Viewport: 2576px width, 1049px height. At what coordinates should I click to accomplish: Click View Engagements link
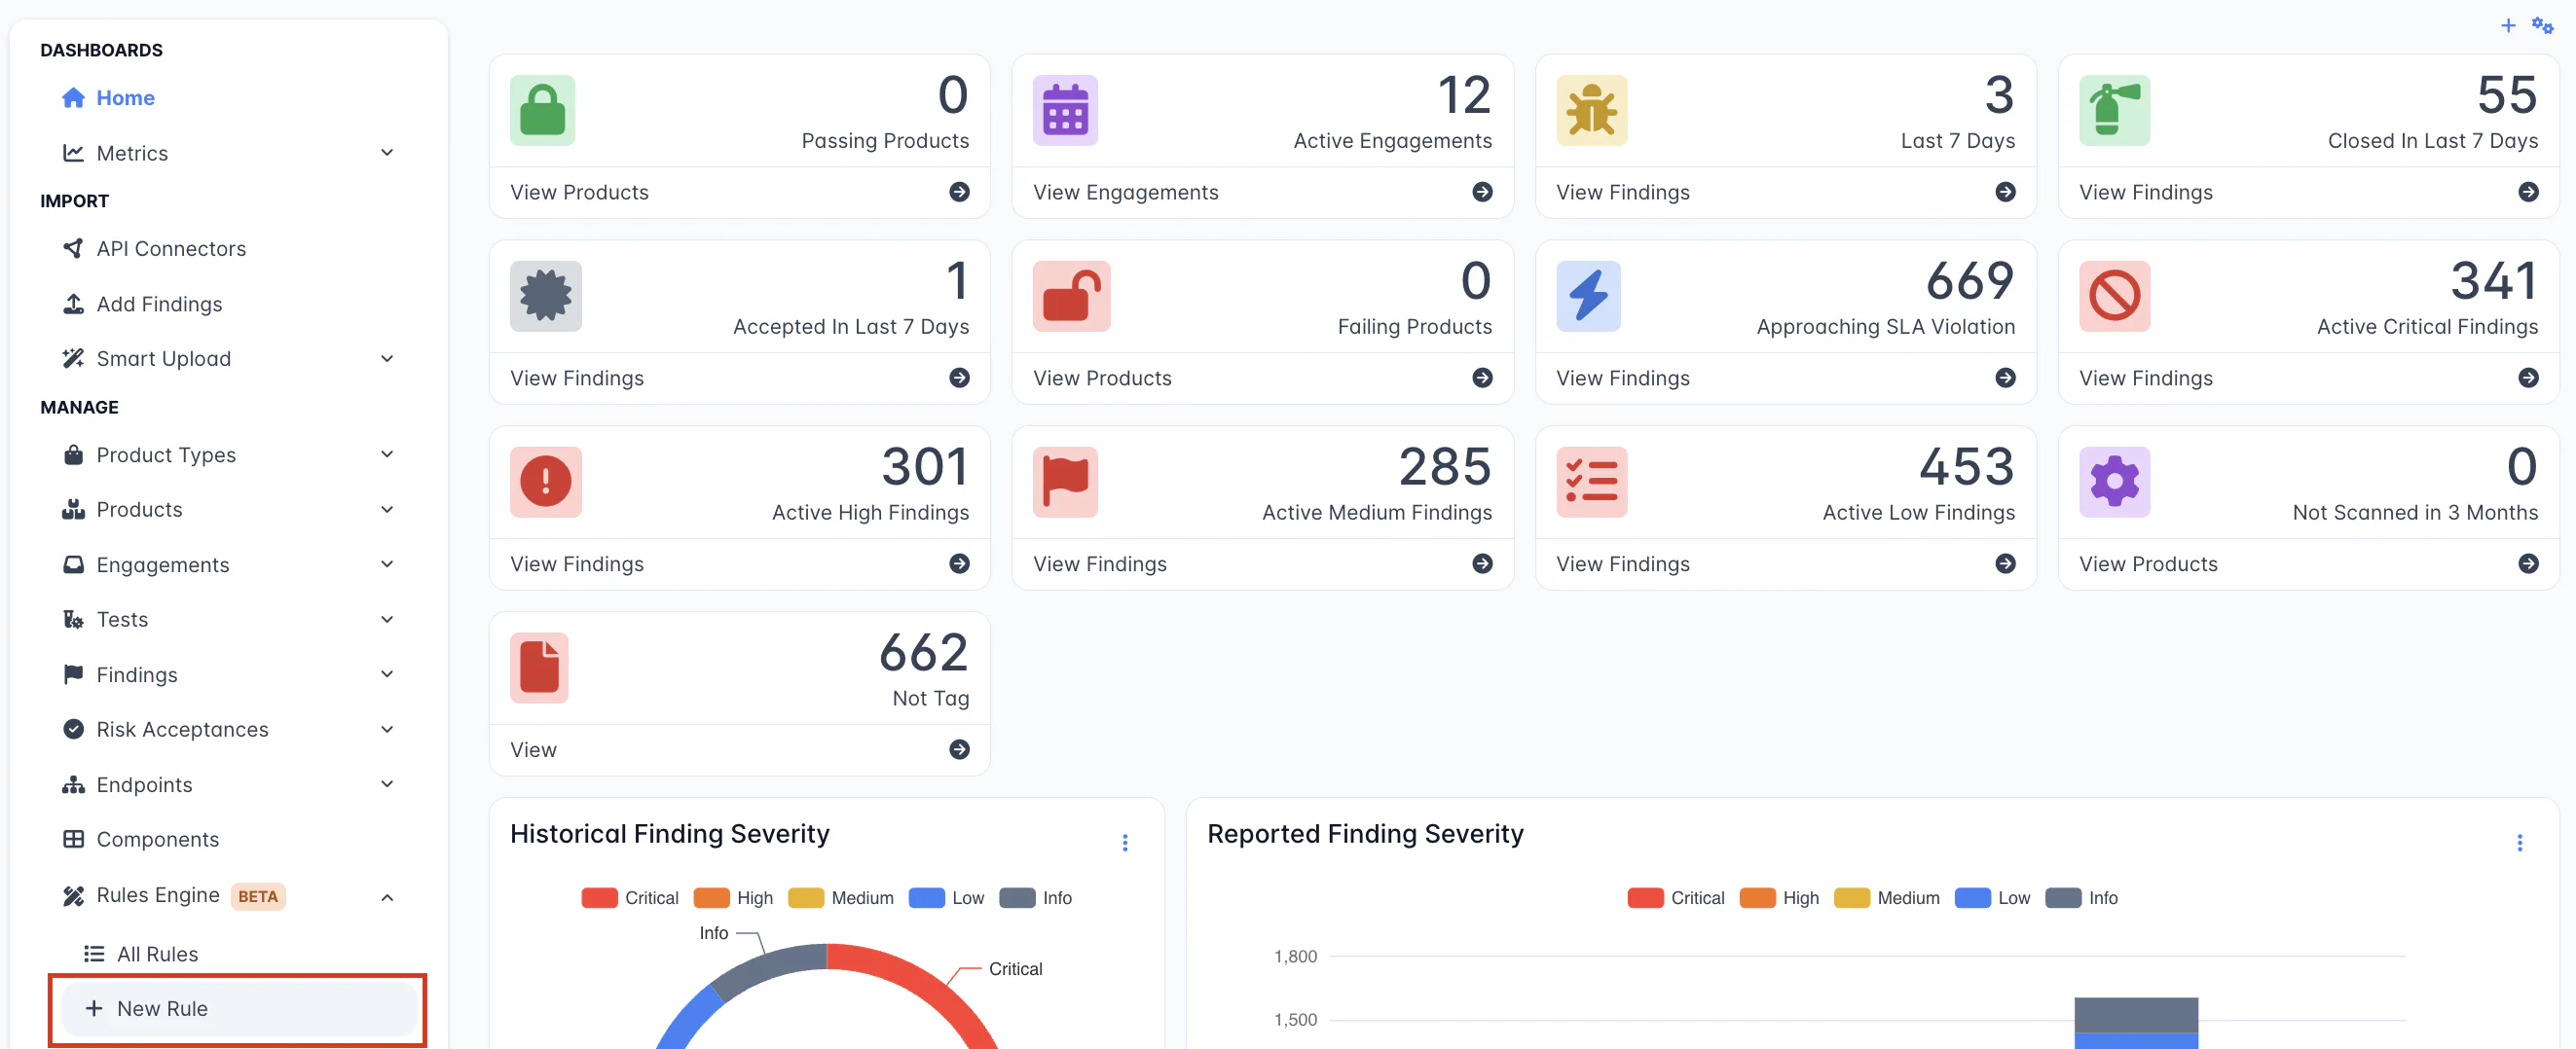point(1125,192)
